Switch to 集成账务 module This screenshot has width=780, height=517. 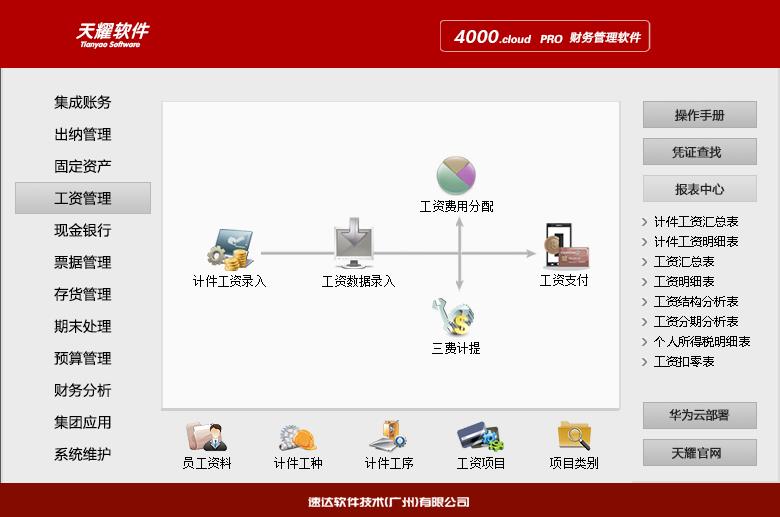point(83,102)
